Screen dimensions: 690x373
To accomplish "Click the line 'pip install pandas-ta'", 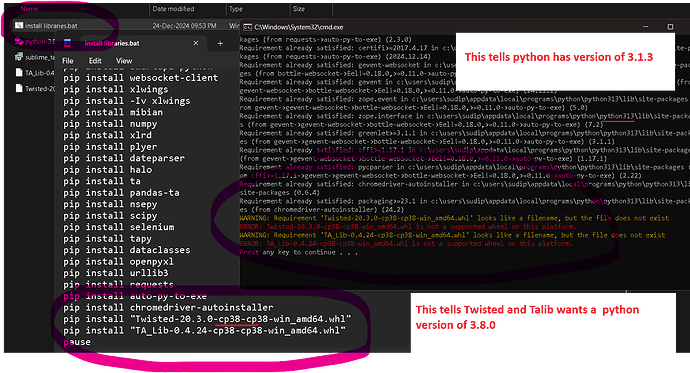I will [121, 193].
